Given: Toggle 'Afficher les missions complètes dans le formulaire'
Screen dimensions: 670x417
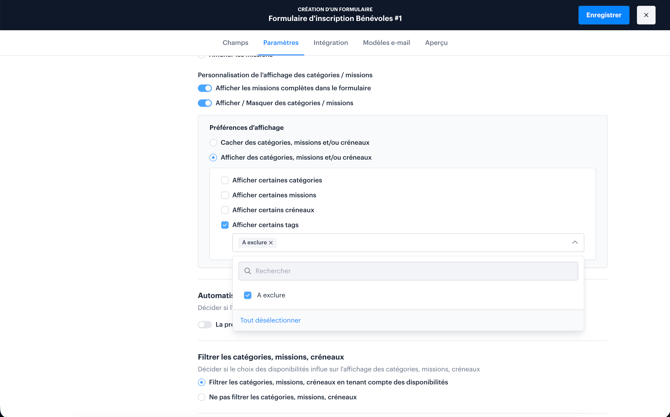Looking at the screenshot, I should [205, 88].
